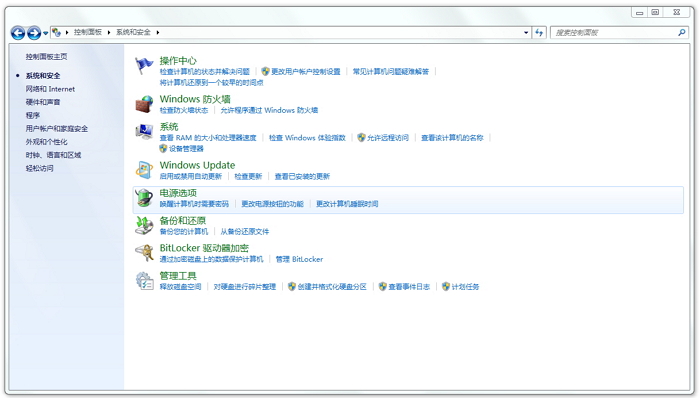Click 查看已安装的更新 link
Screen dimensions: 700x398
click(x=302, y=176)
